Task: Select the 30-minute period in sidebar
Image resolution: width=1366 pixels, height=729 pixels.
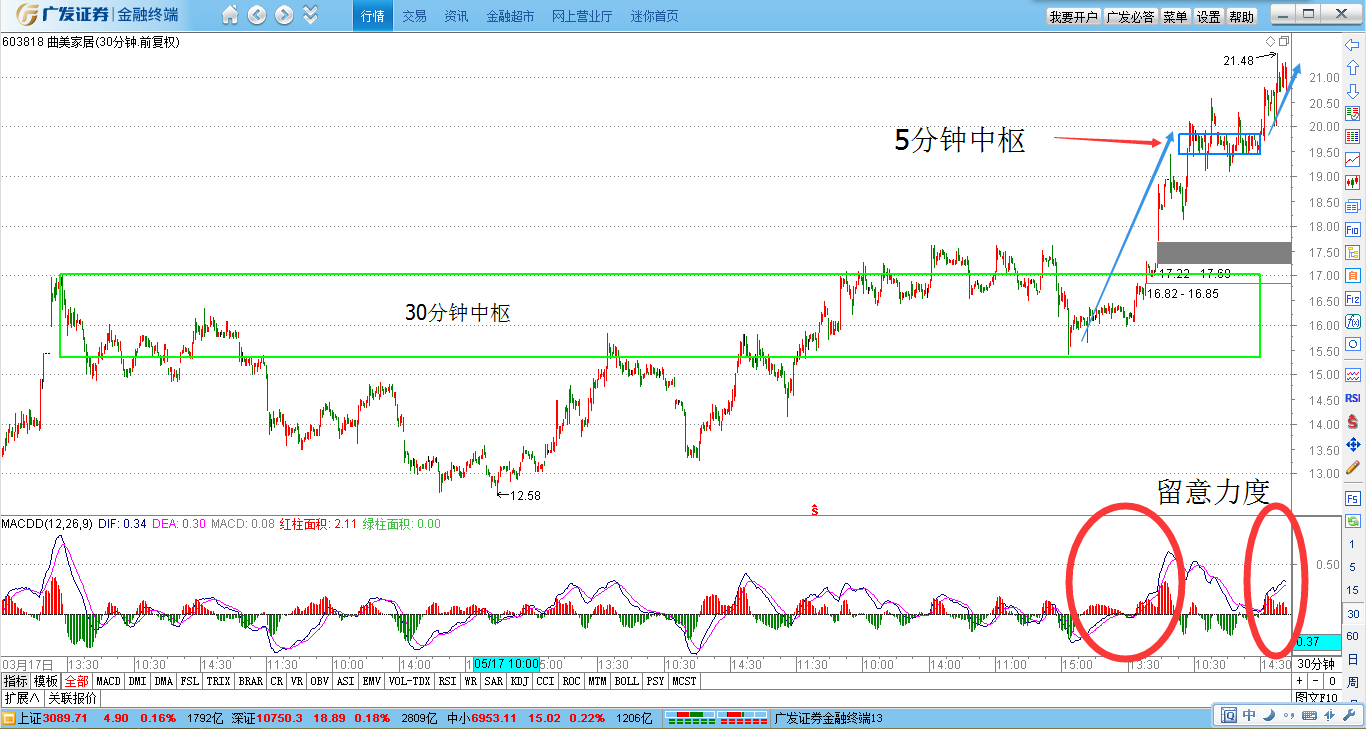Action: 1353,614
